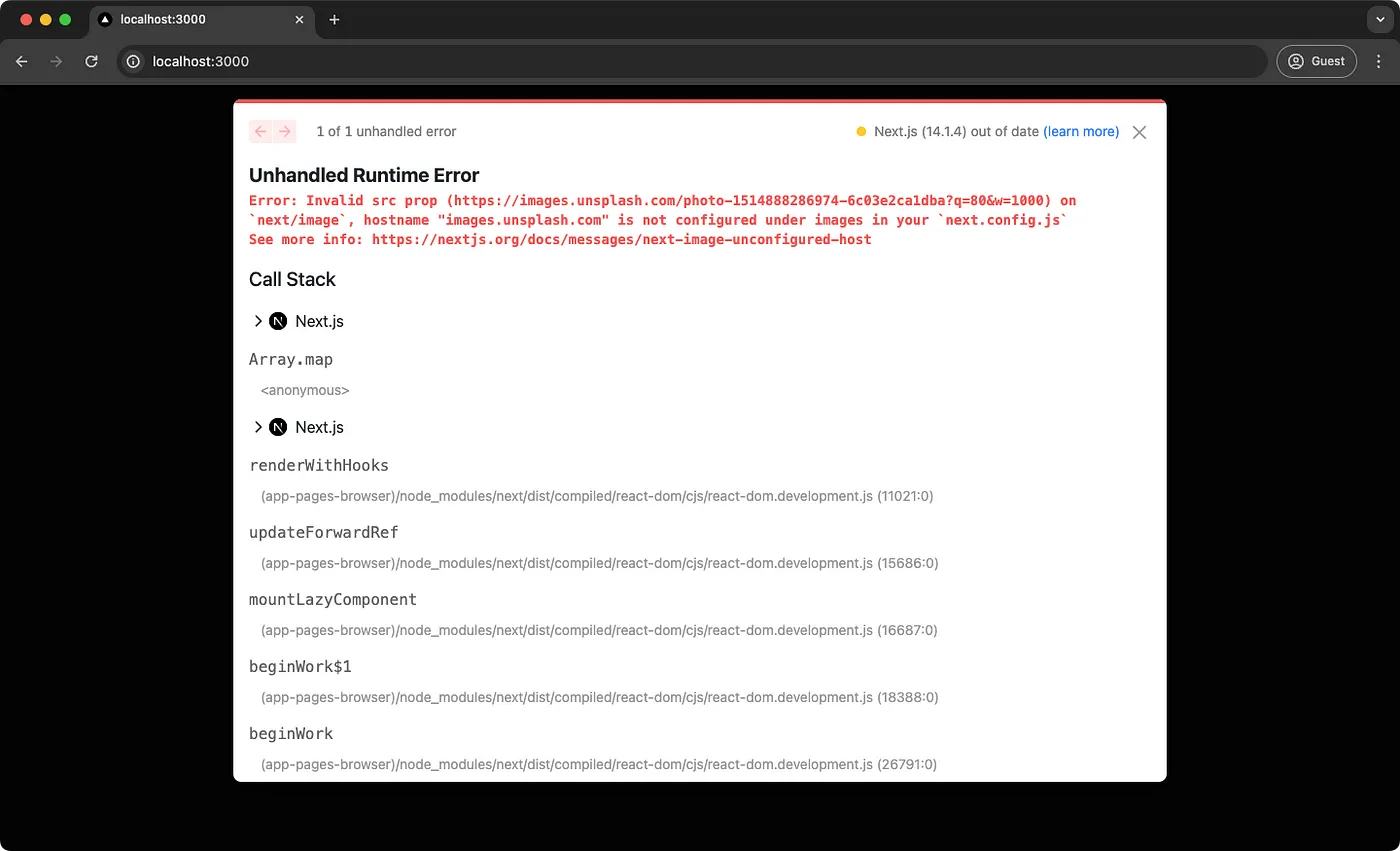Image resolution: width=1400 pixels, height=851 pixels.
Task: Open the mountLazyComponent stack frame
Action: click(333, 599)
